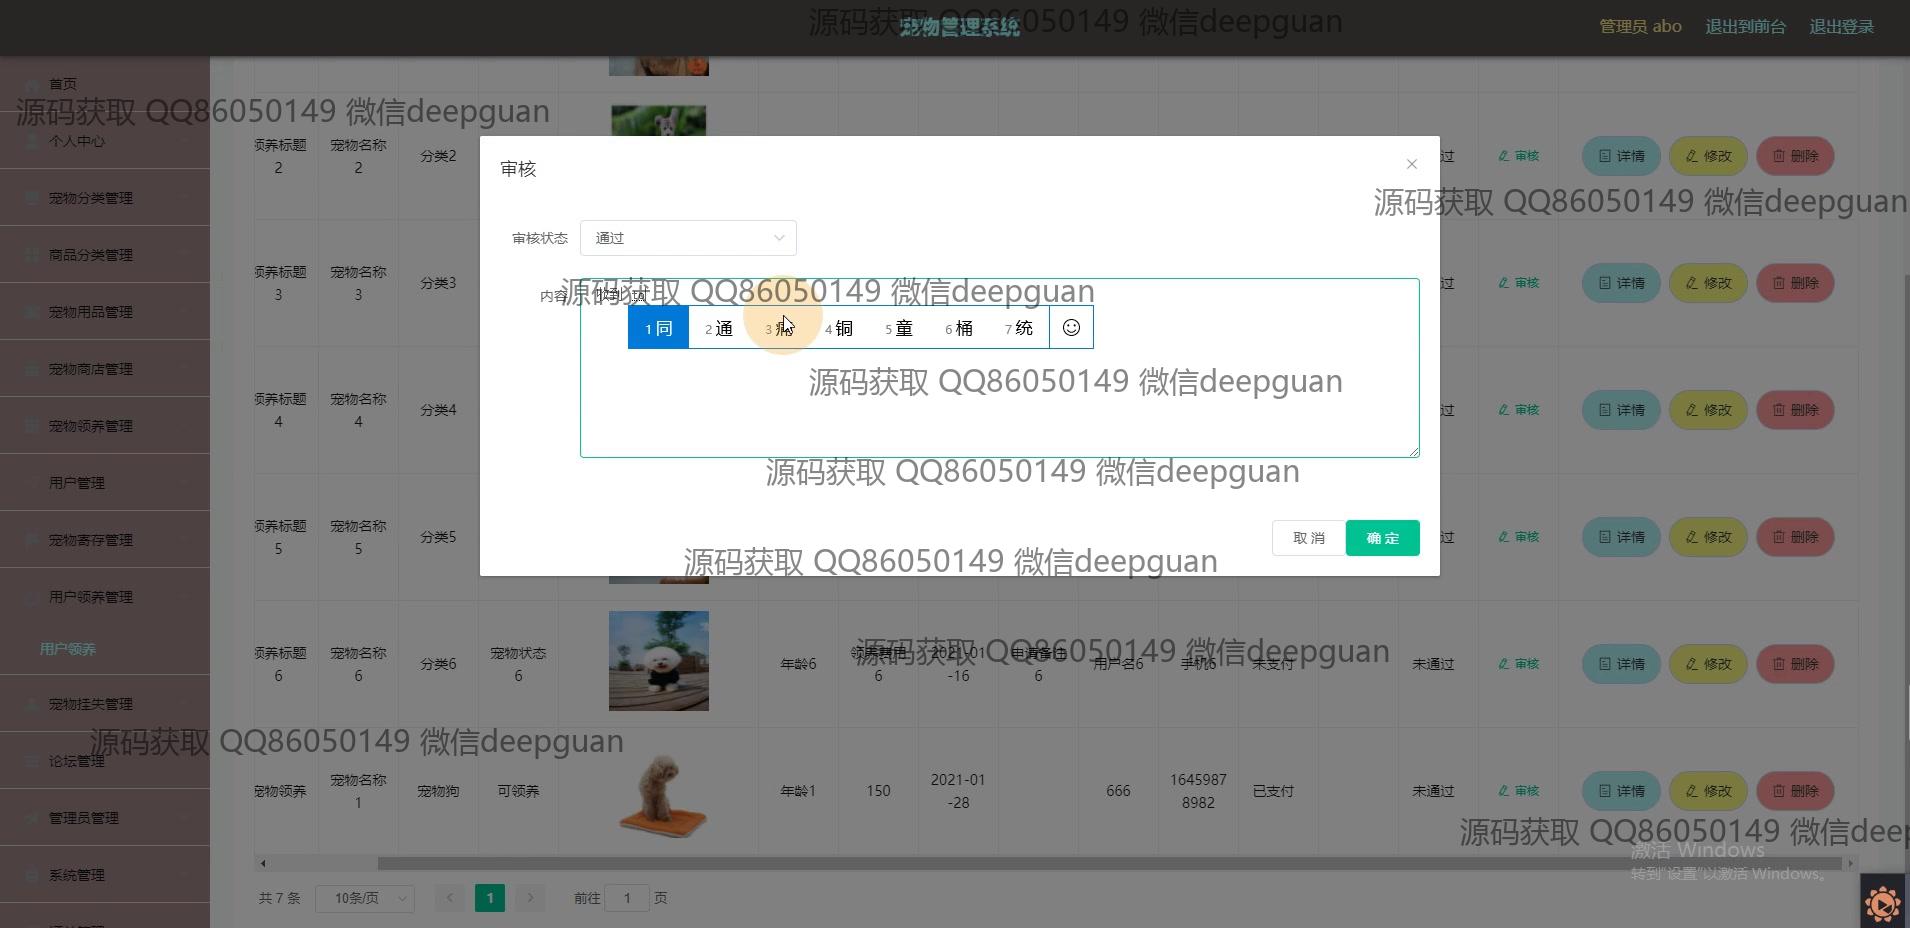Viewport: 1910px width, 928px height.
Task: Click 退出登录 link in header
Action: coord(1841,27)
